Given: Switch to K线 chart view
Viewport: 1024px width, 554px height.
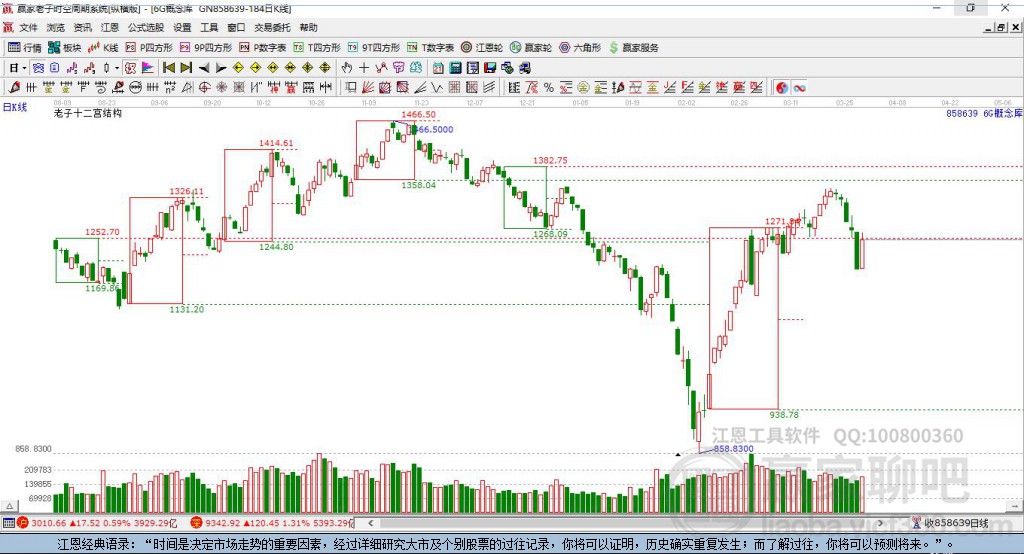Looking at the screenshot, I should coord(103,48).
